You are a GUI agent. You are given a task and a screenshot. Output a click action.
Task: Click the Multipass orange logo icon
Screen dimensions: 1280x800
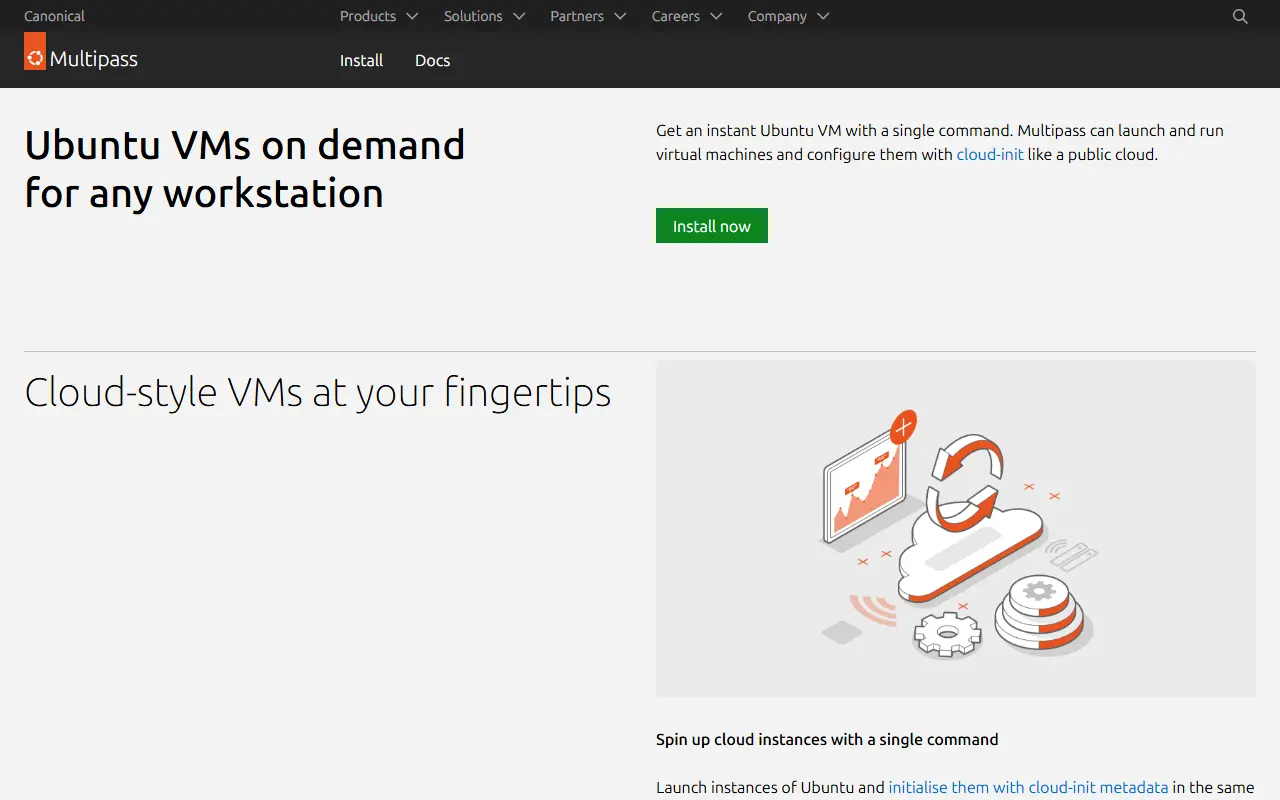pyautogui.click(x=35, y=51)
